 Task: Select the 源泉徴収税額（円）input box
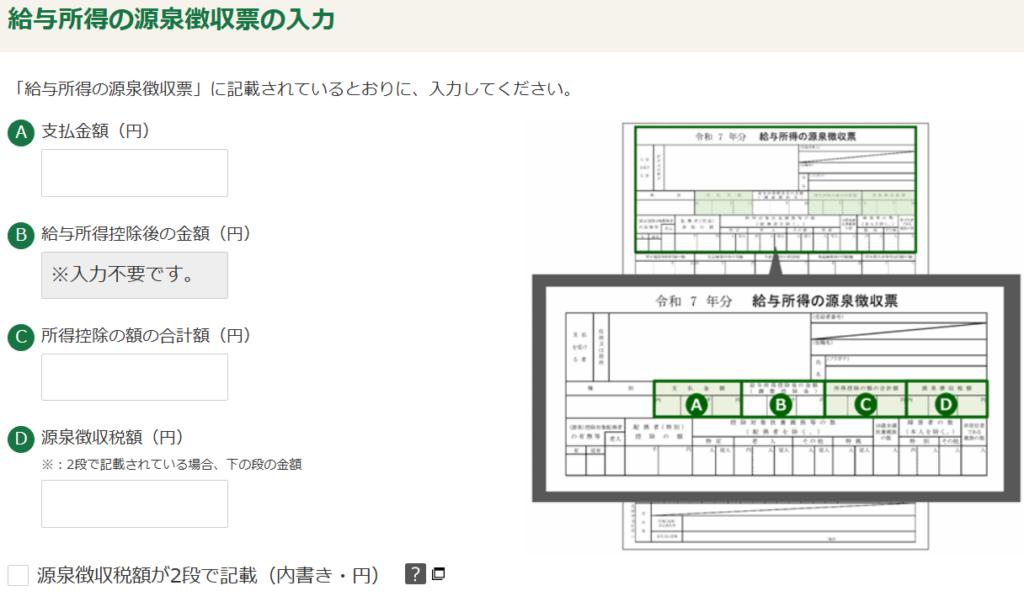134,503
